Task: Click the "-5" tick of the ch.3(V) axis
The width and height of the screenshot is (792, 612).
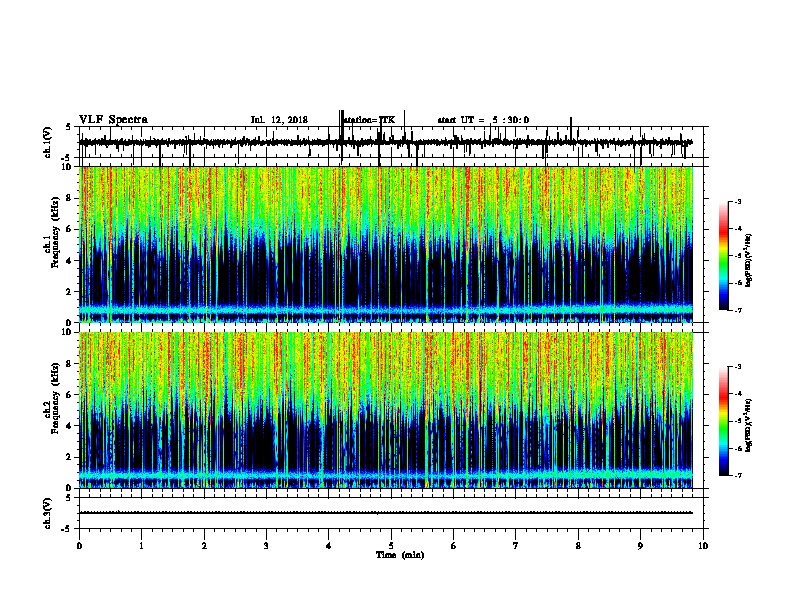Action: (68, 529)
